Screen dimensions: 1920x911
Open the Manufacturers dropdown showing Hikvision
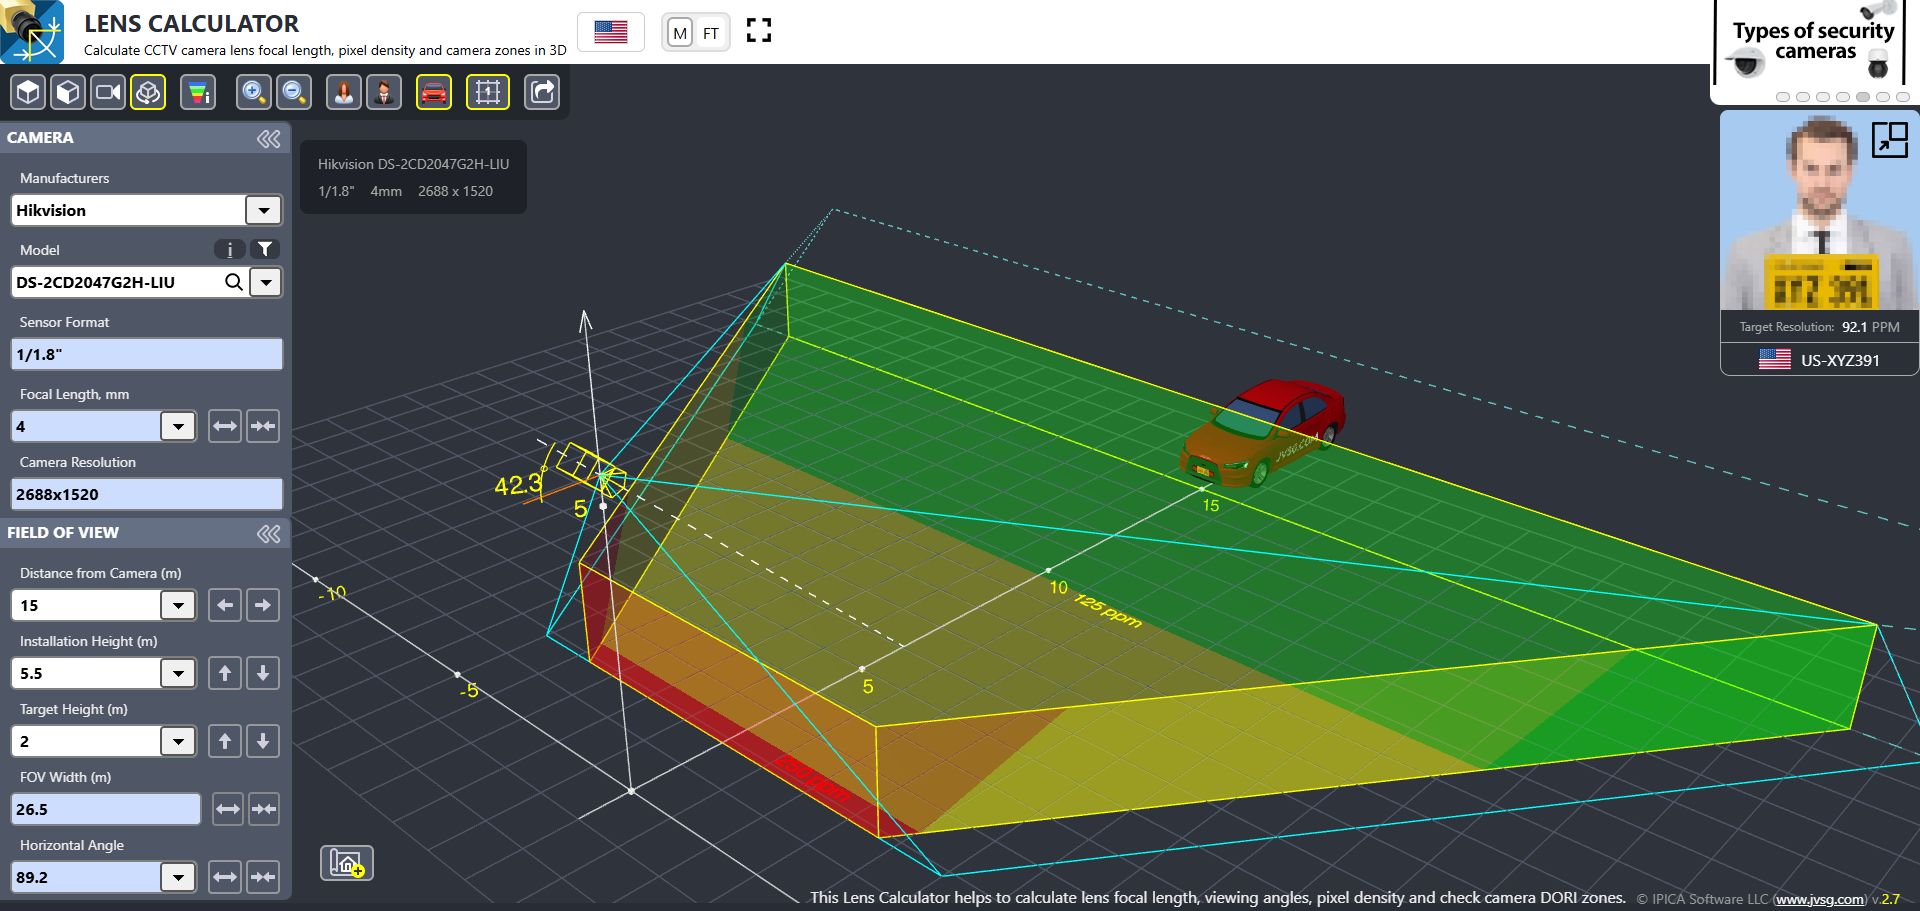point(263,211)
